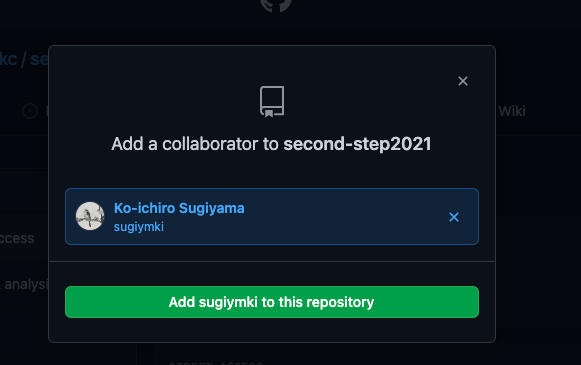This screenshot has height=365, width=581.
Task: Switch to the Wiki tab
Action: [512, 111]
